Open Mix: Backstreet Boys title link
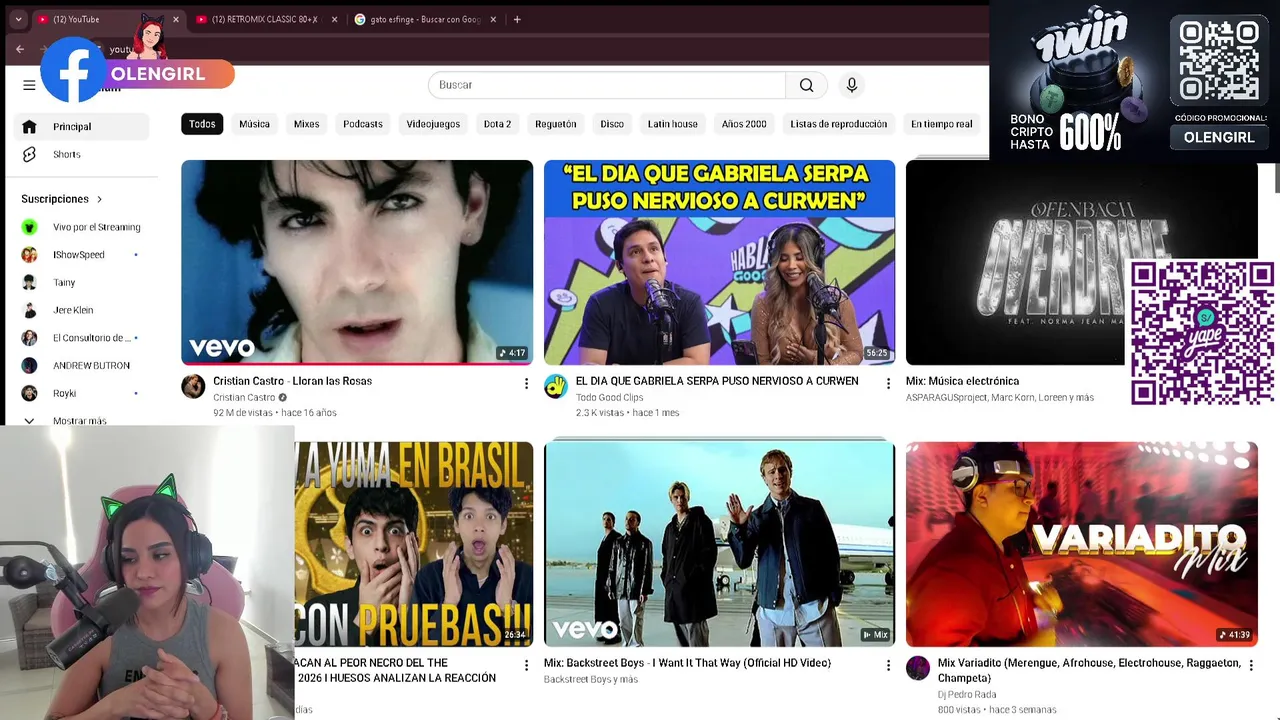The height and width of the screenshot is (720, 1280). [687, 663]
